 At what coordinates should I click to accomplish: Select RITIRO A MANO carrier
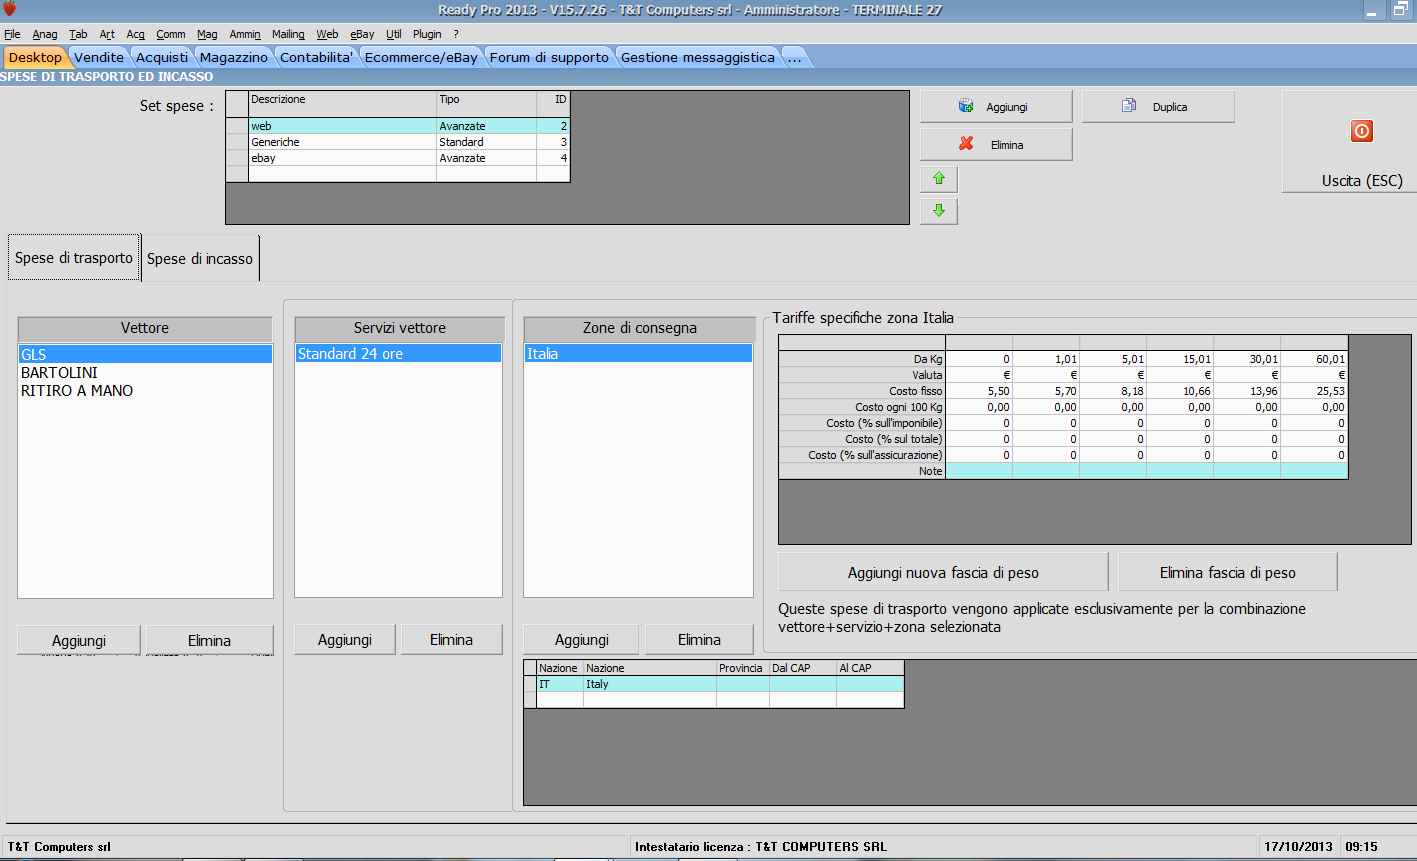coord(77,391)
